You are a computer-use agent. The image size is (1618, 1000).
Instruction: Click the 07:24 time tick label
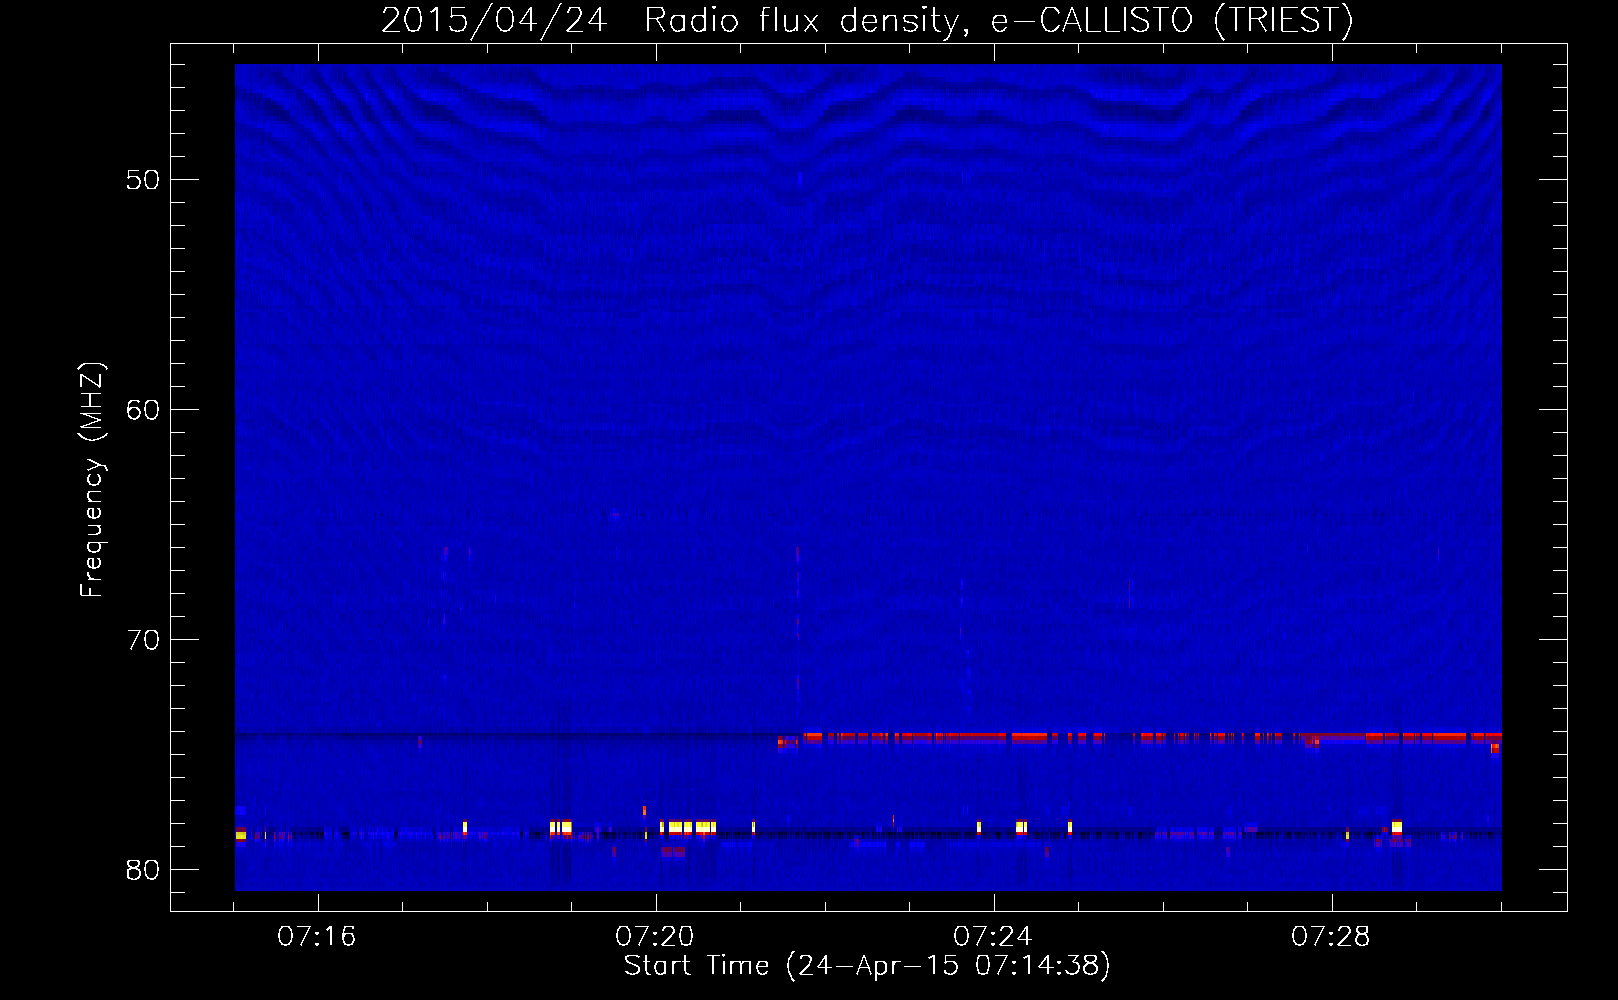click(x=993, y=937)
